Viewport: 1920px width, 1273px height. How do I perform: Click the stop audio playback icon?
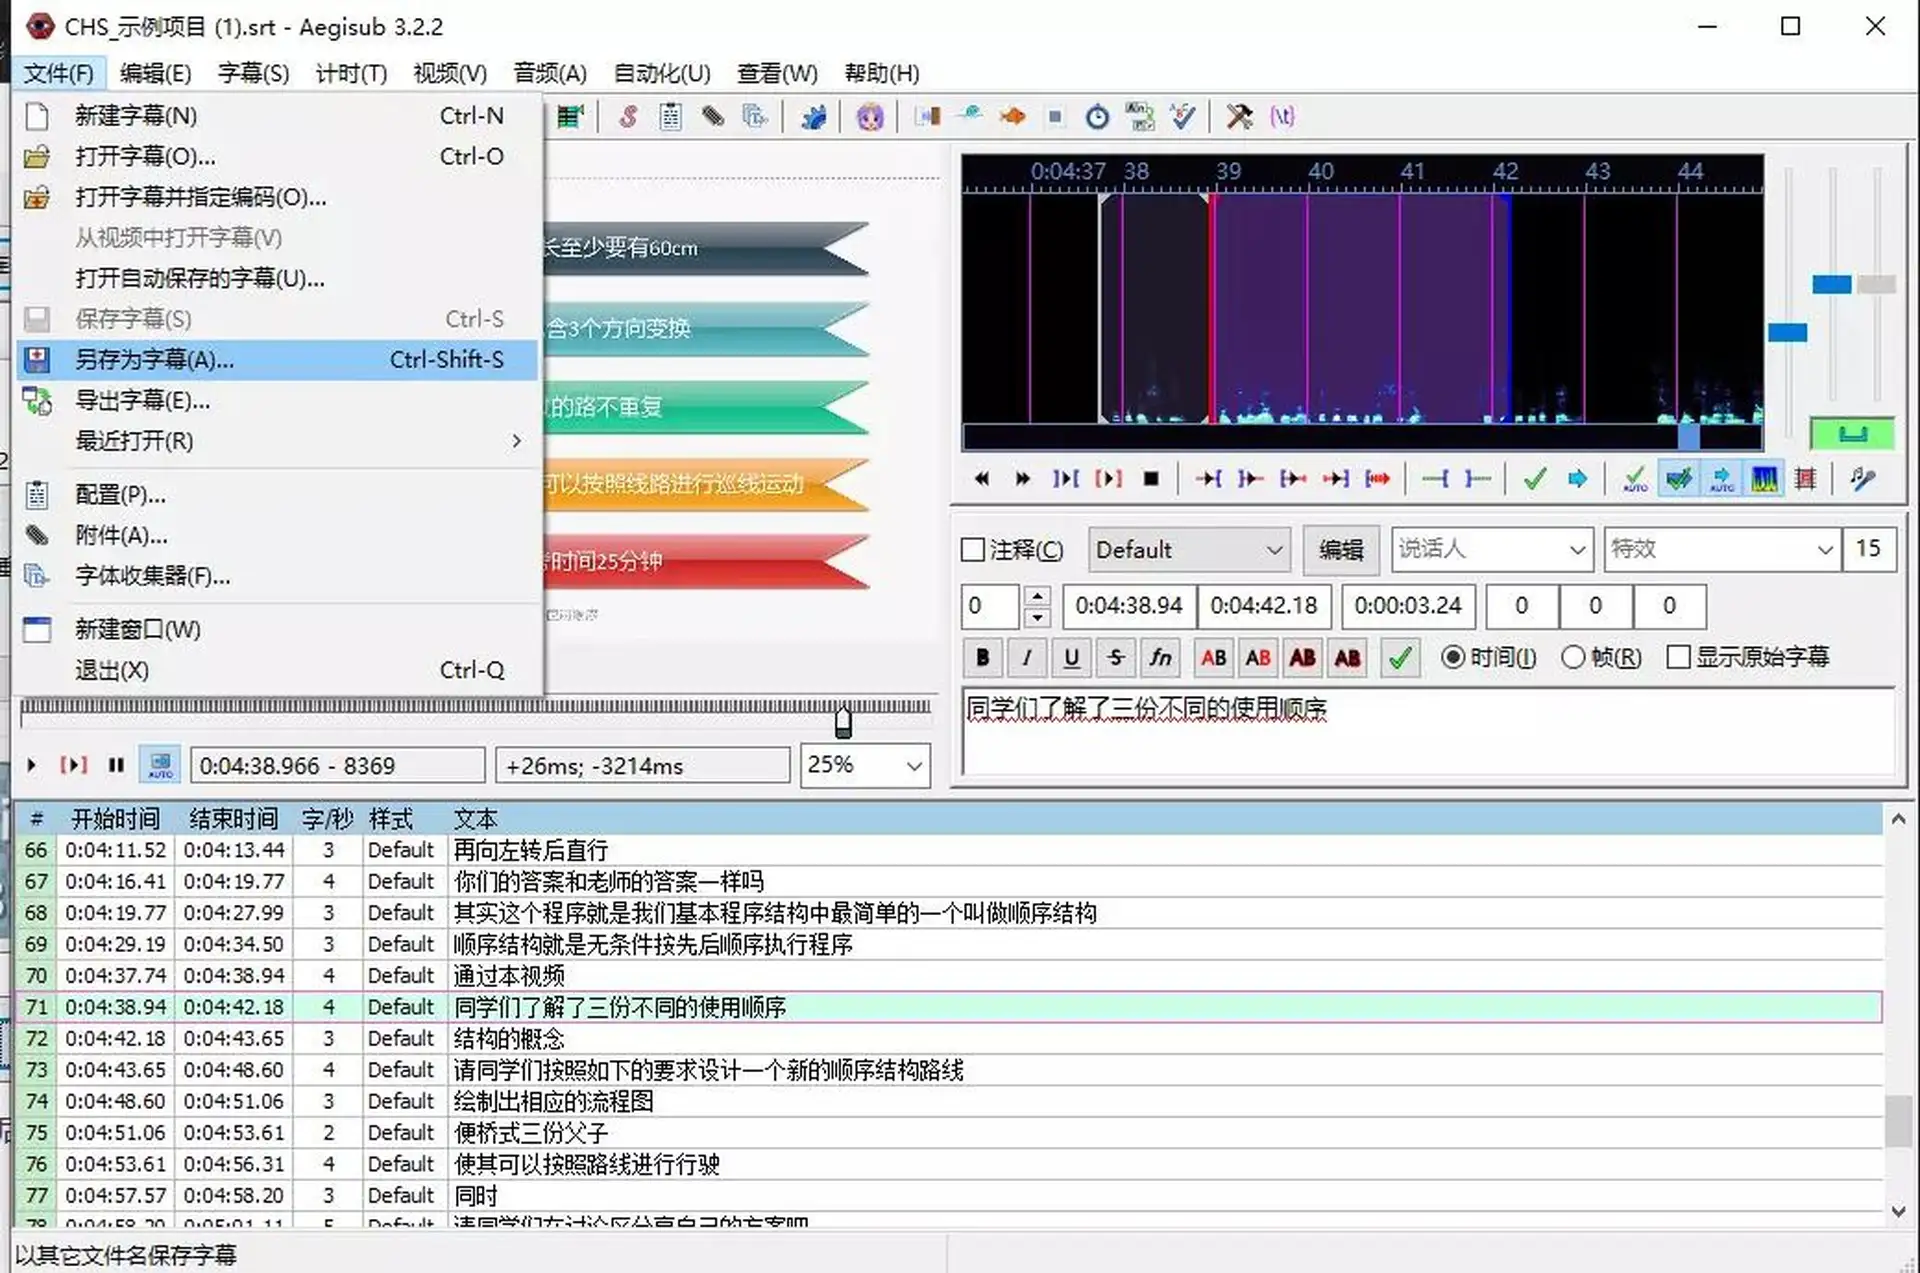coord(1151,479)
